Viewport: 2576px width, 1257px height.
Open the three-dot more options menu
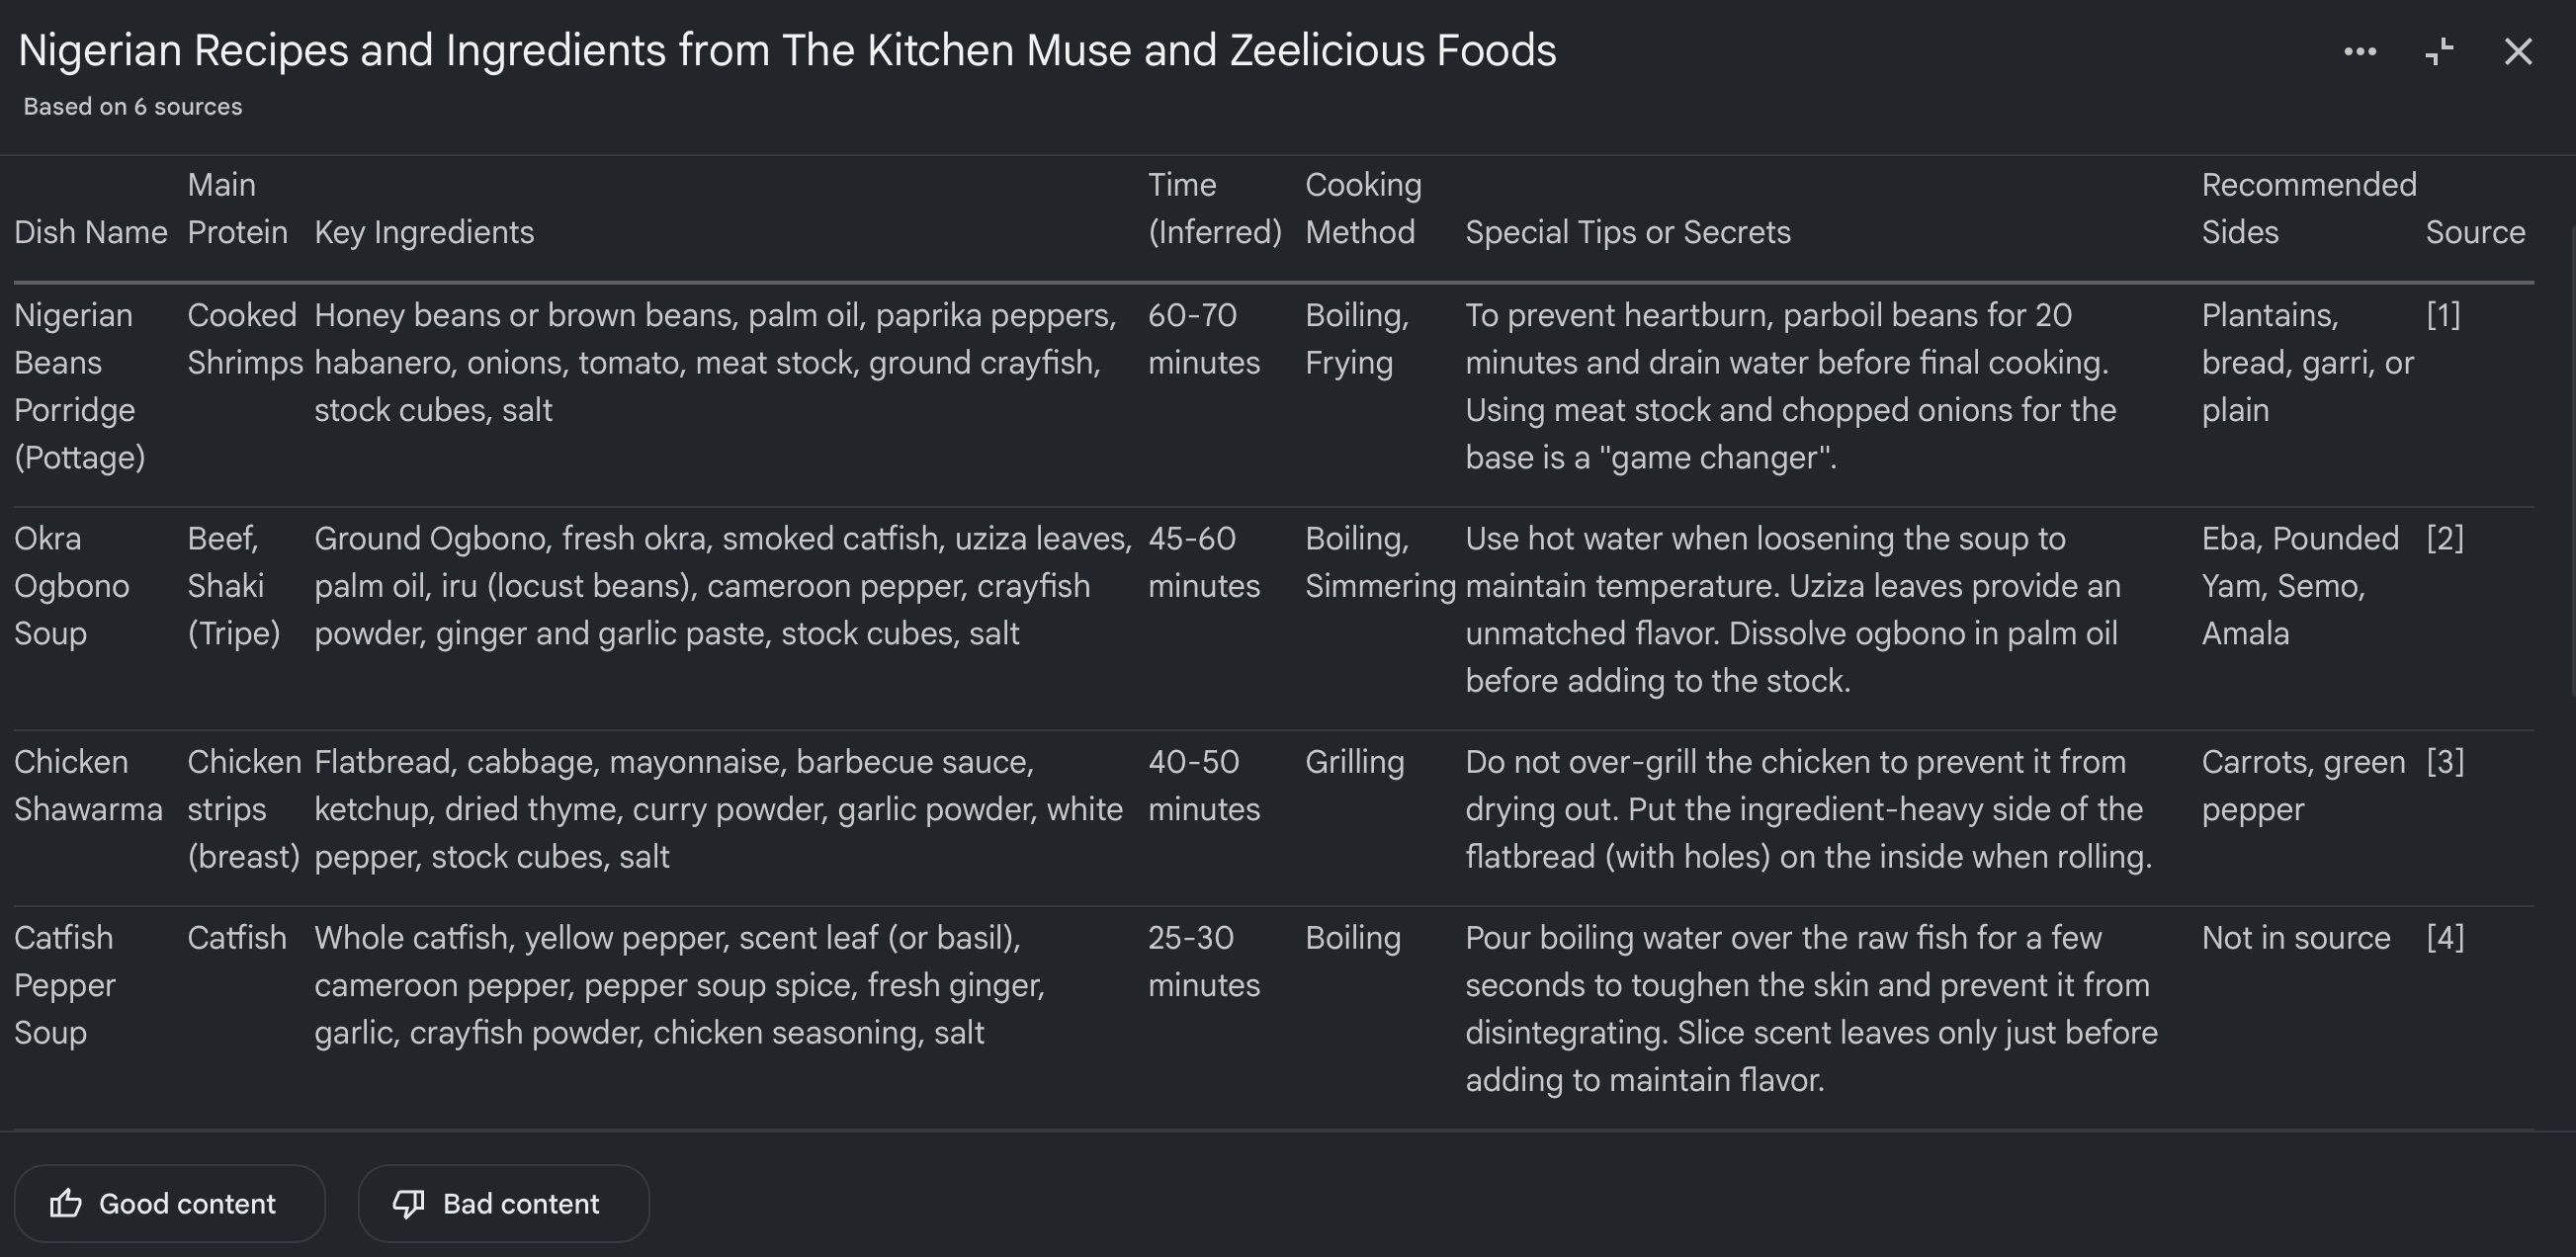click(2360, 51)
